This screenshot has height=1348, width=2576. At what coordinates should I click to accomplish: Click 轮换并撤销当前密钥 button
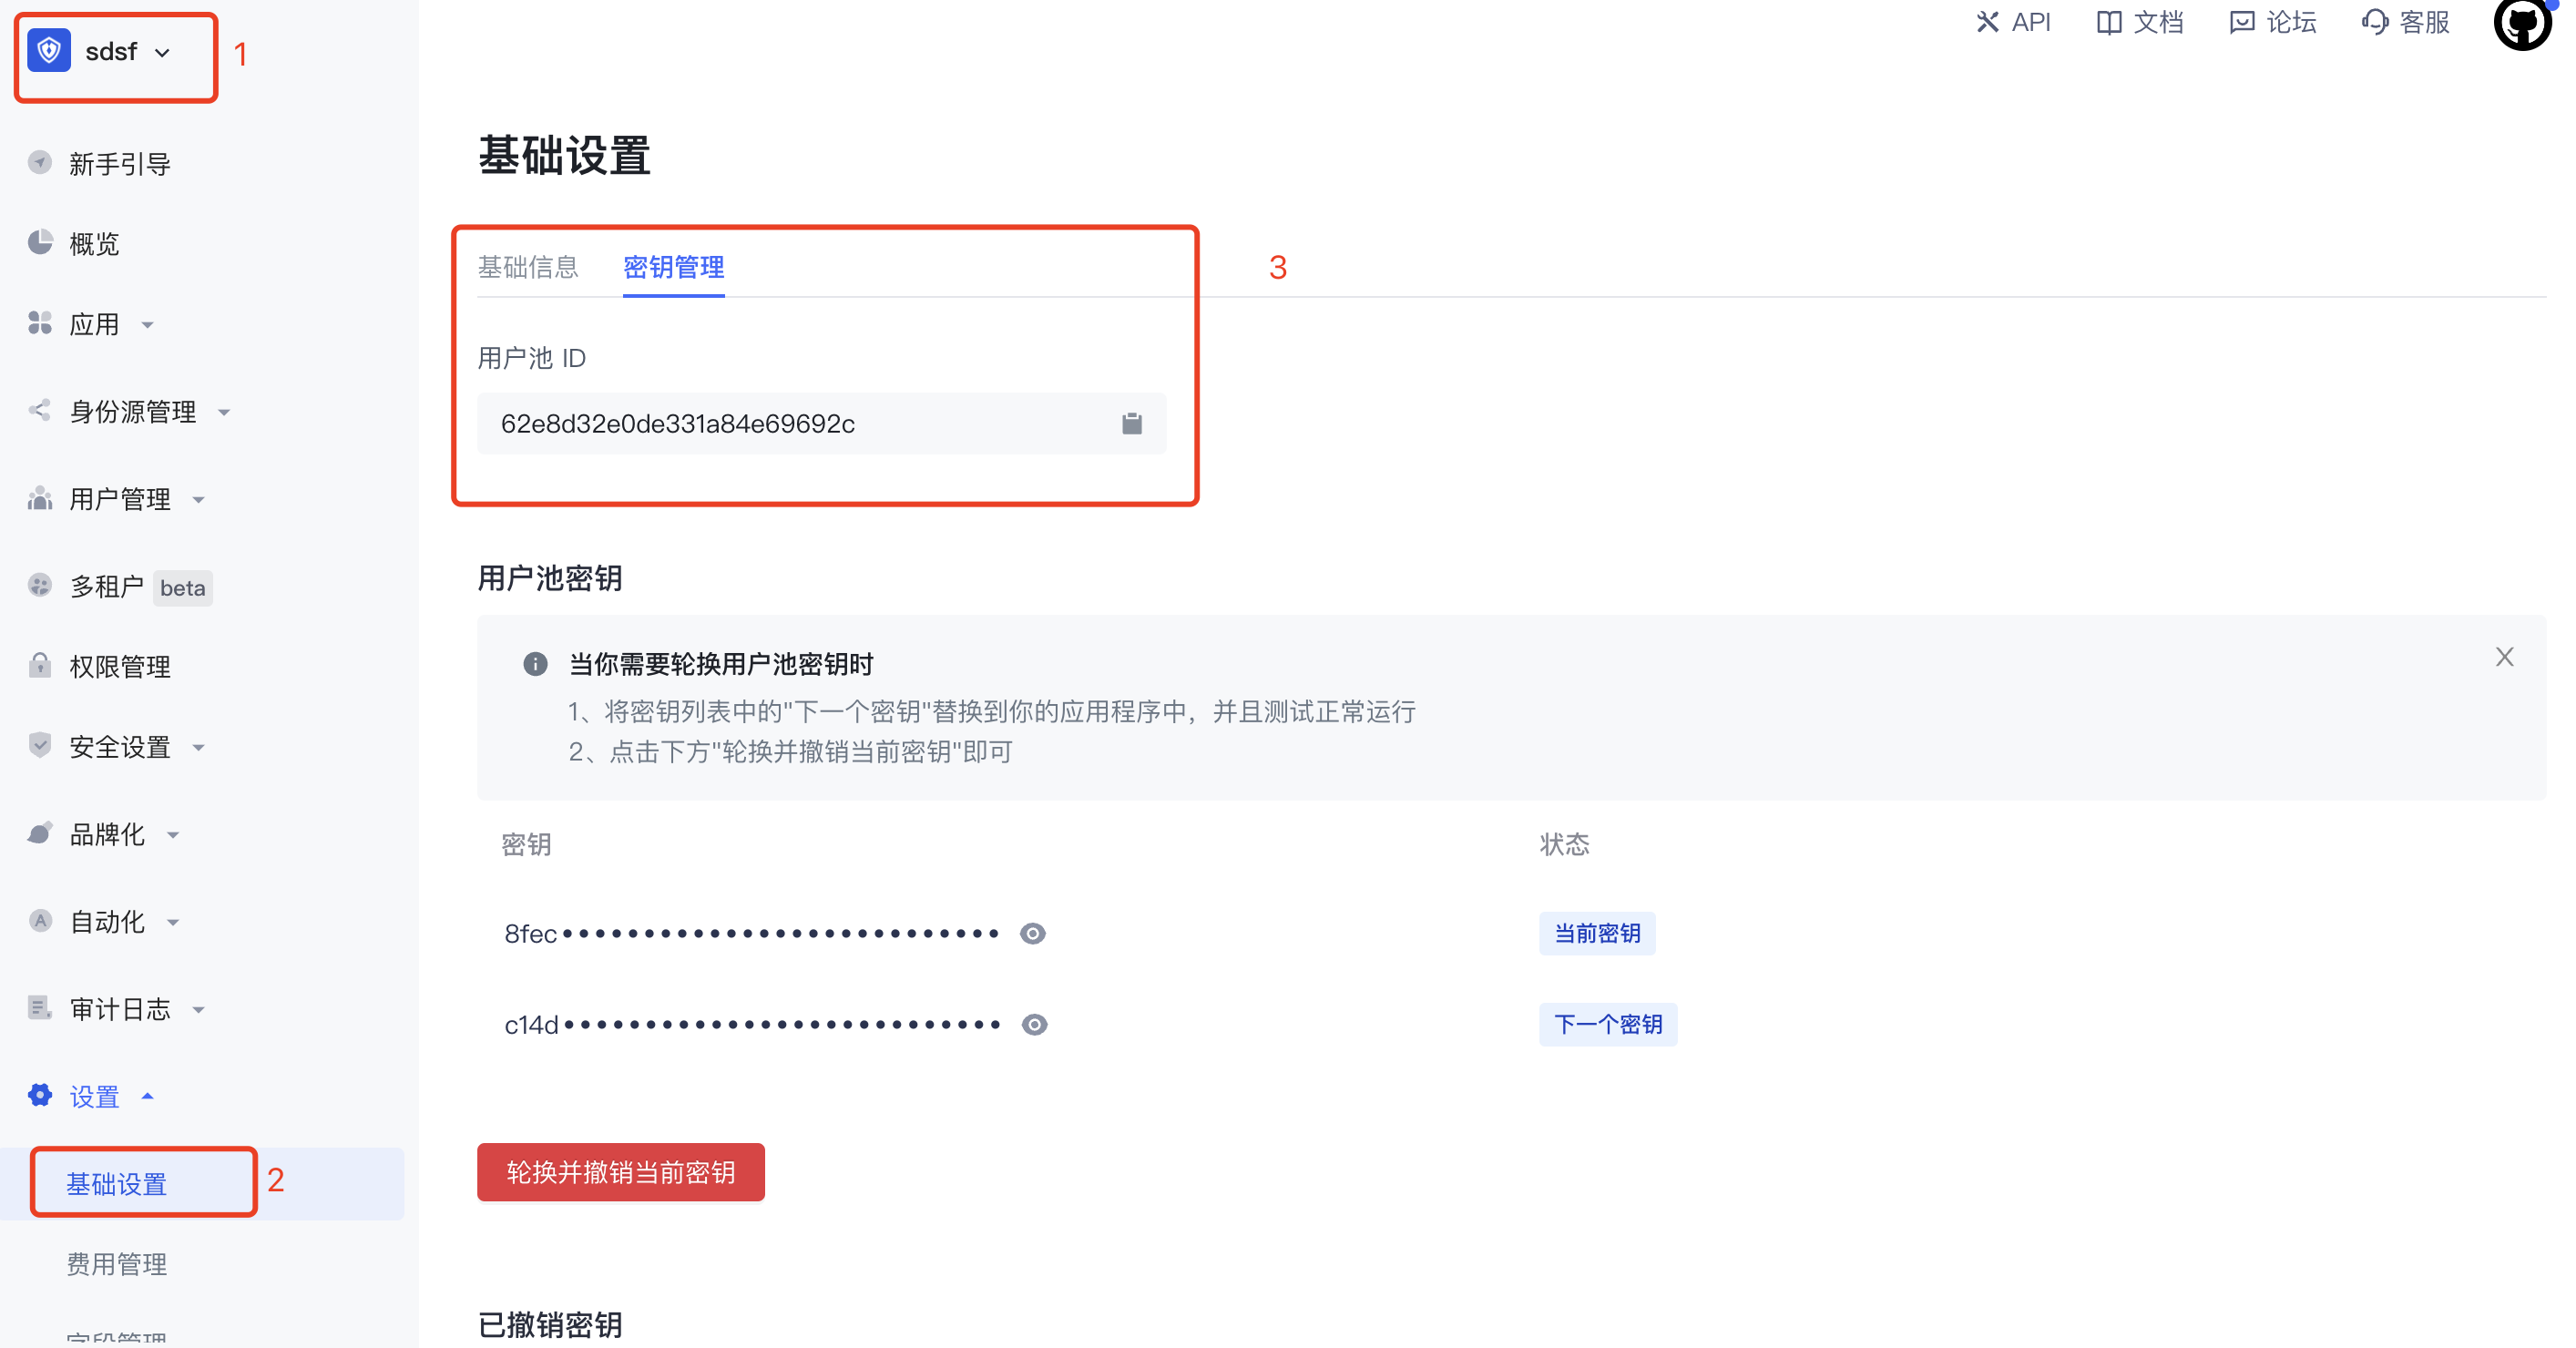pyautogui.click(x=620, y=1172)
